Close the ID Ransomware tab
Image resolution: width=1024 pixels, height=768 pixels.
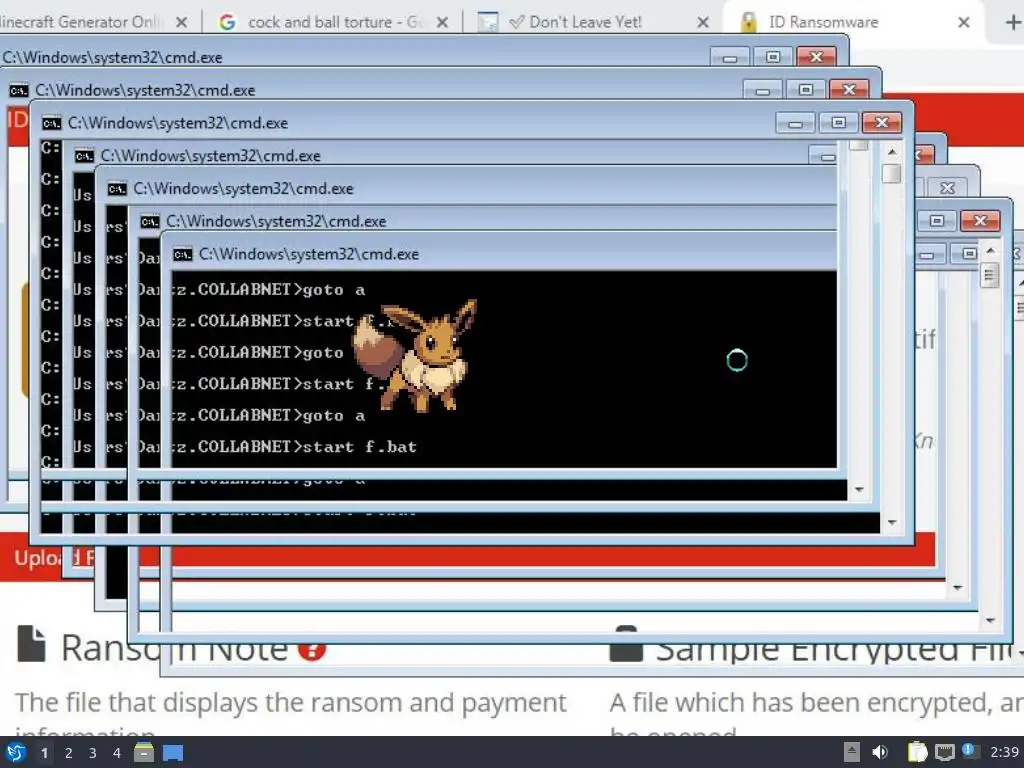(963, 22)
